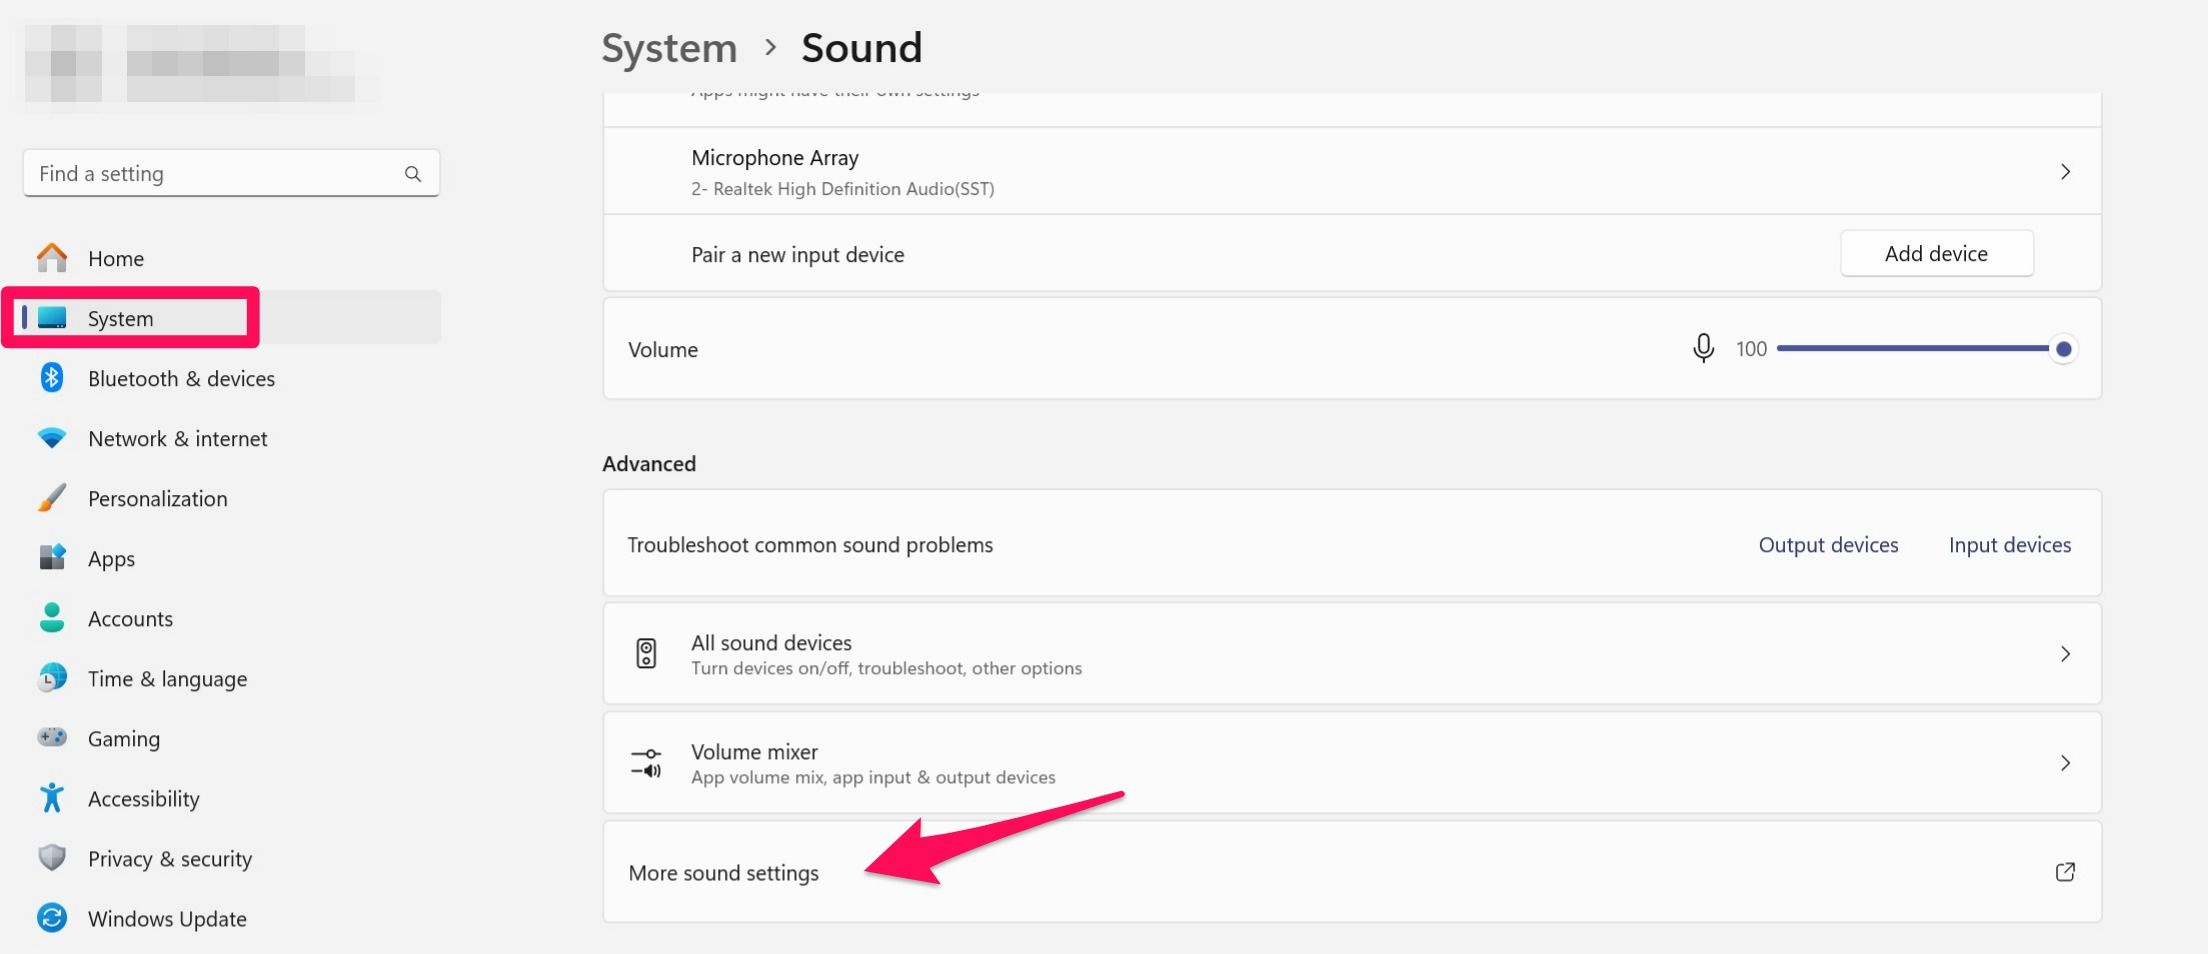Open All sound devices chevron
Image resolution: width=2208 pixels, height=954 pixels.
pos(2065,654)
